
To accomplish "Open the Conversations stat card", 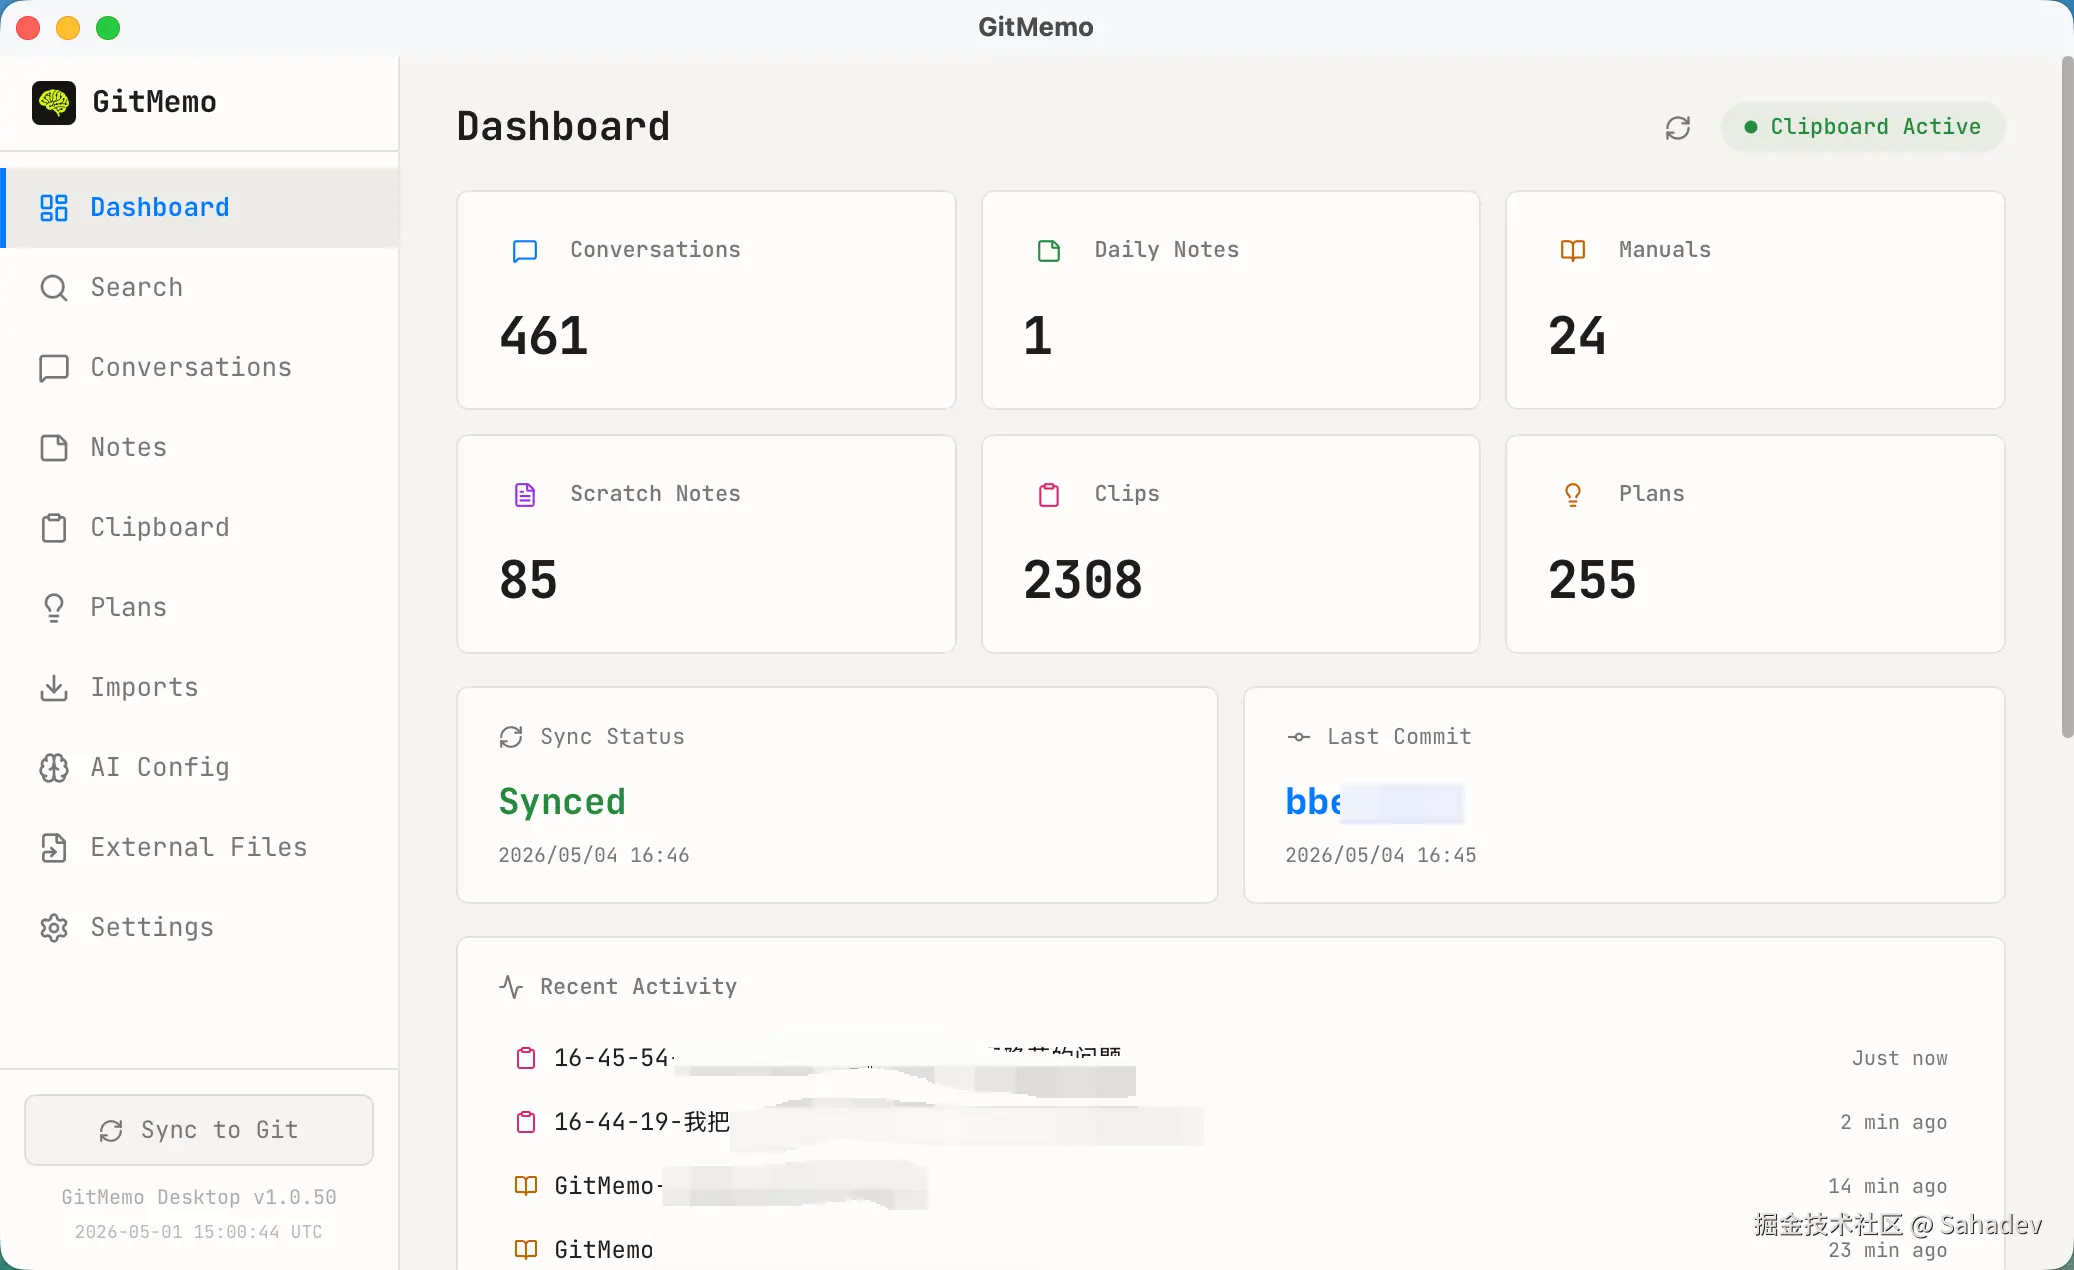I will [x=706, y=300].
